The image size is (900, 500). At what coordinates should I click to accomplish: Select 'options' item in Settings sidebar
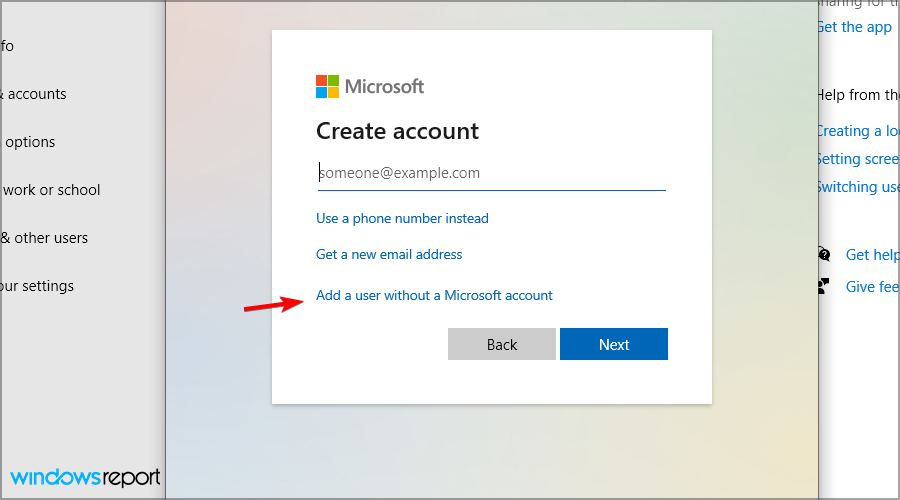coord(29,142)
